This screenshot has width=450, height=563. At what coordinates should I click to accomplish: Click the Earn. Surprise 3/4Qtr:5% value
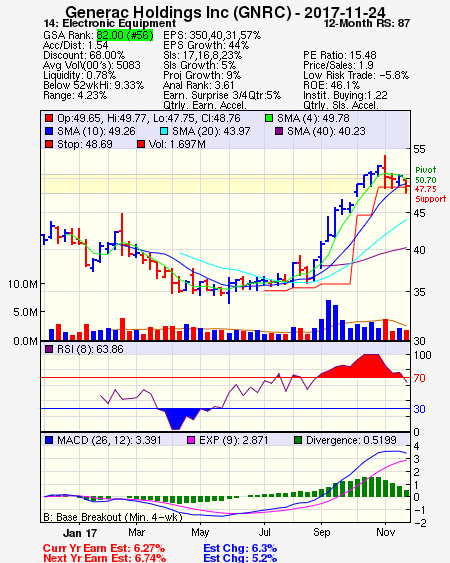(x=222, y=96)
